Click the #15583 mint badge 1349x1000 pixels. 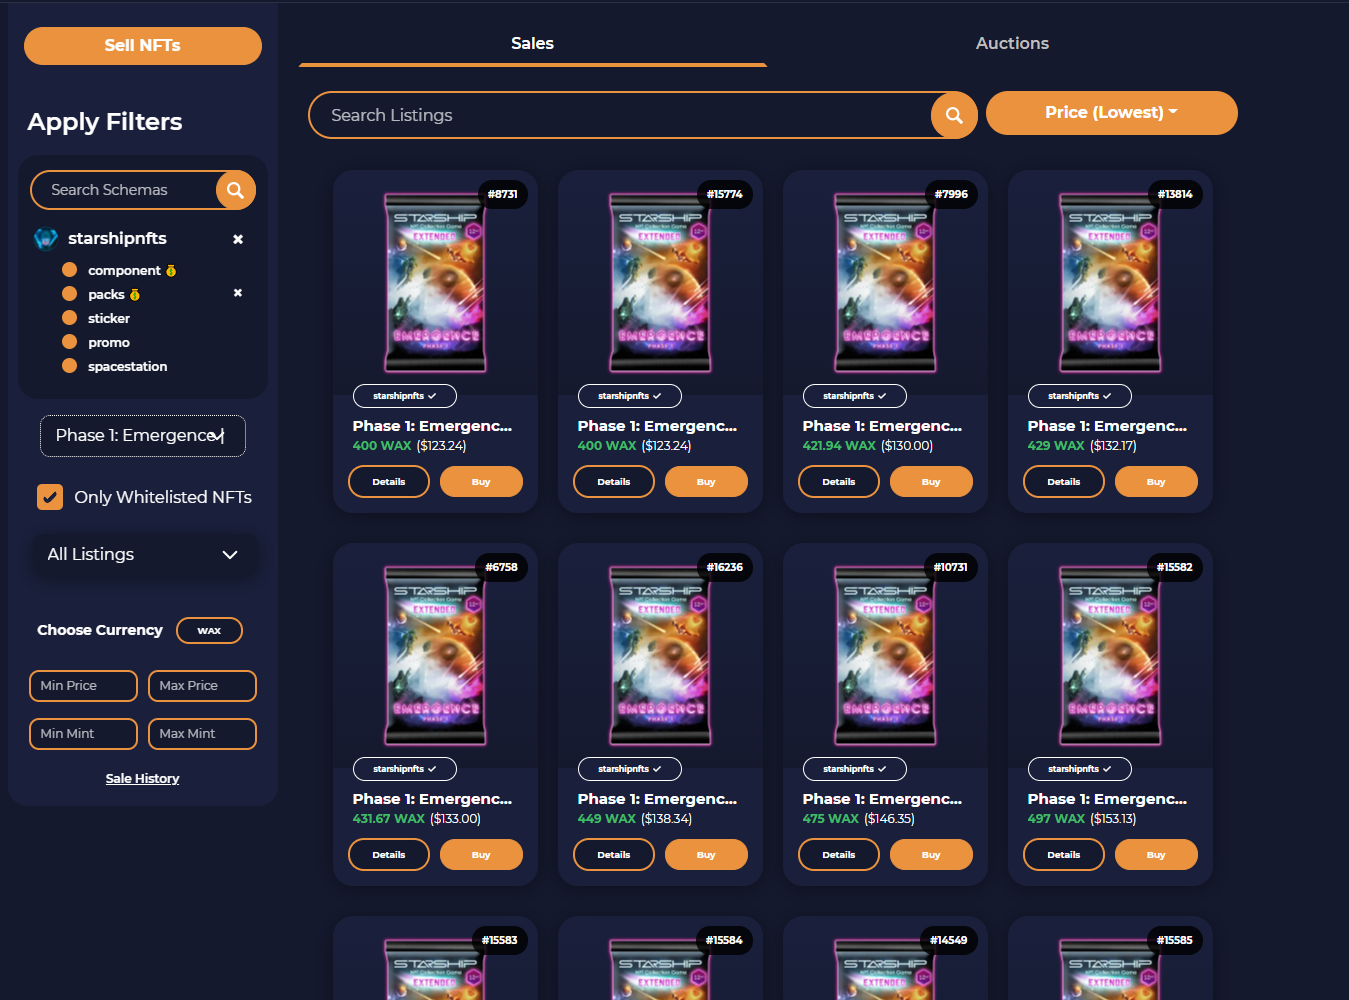point(500,940)
